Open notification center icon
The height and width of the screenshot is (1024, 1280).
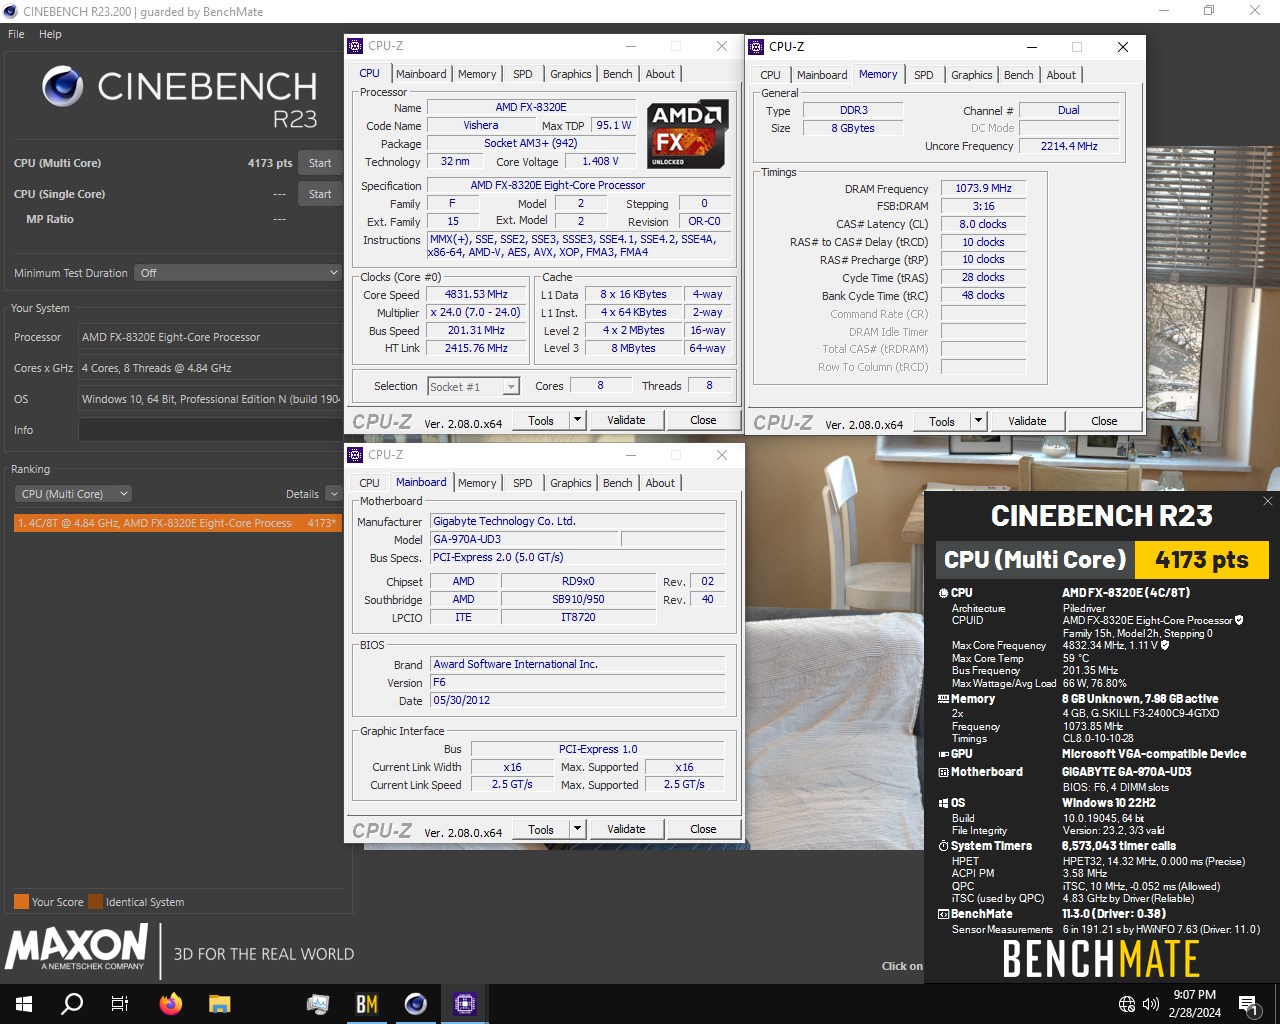pos(1248,1004)
